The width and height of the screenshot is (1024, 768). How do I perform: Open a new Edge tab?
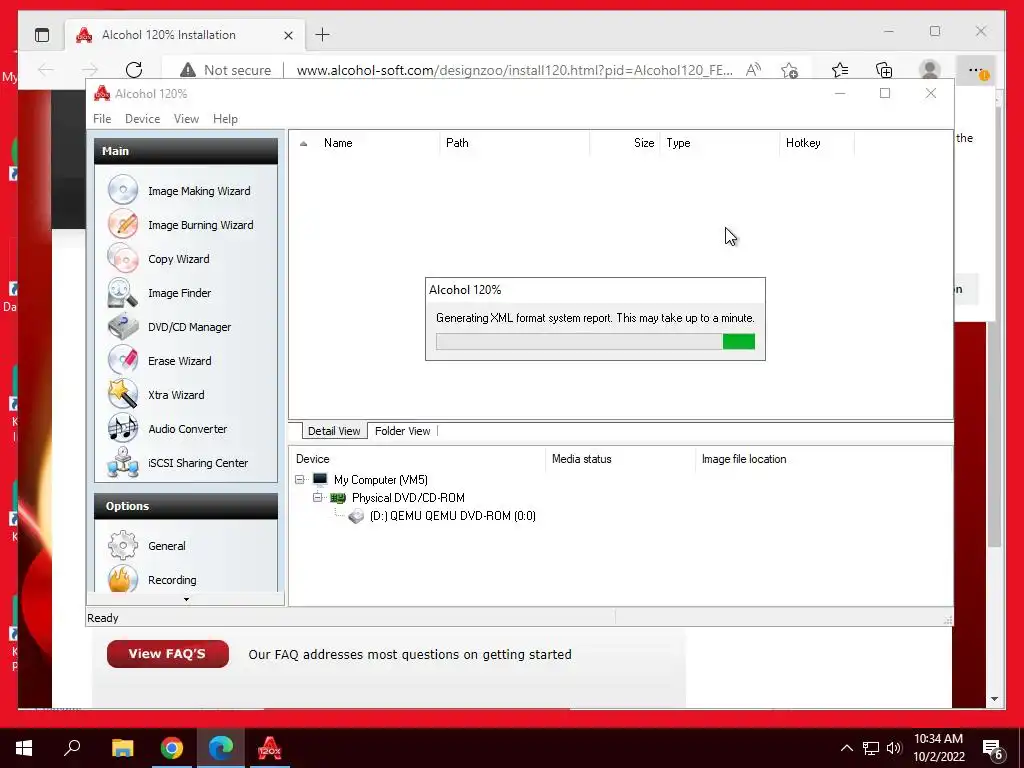[x=323, y=35]
